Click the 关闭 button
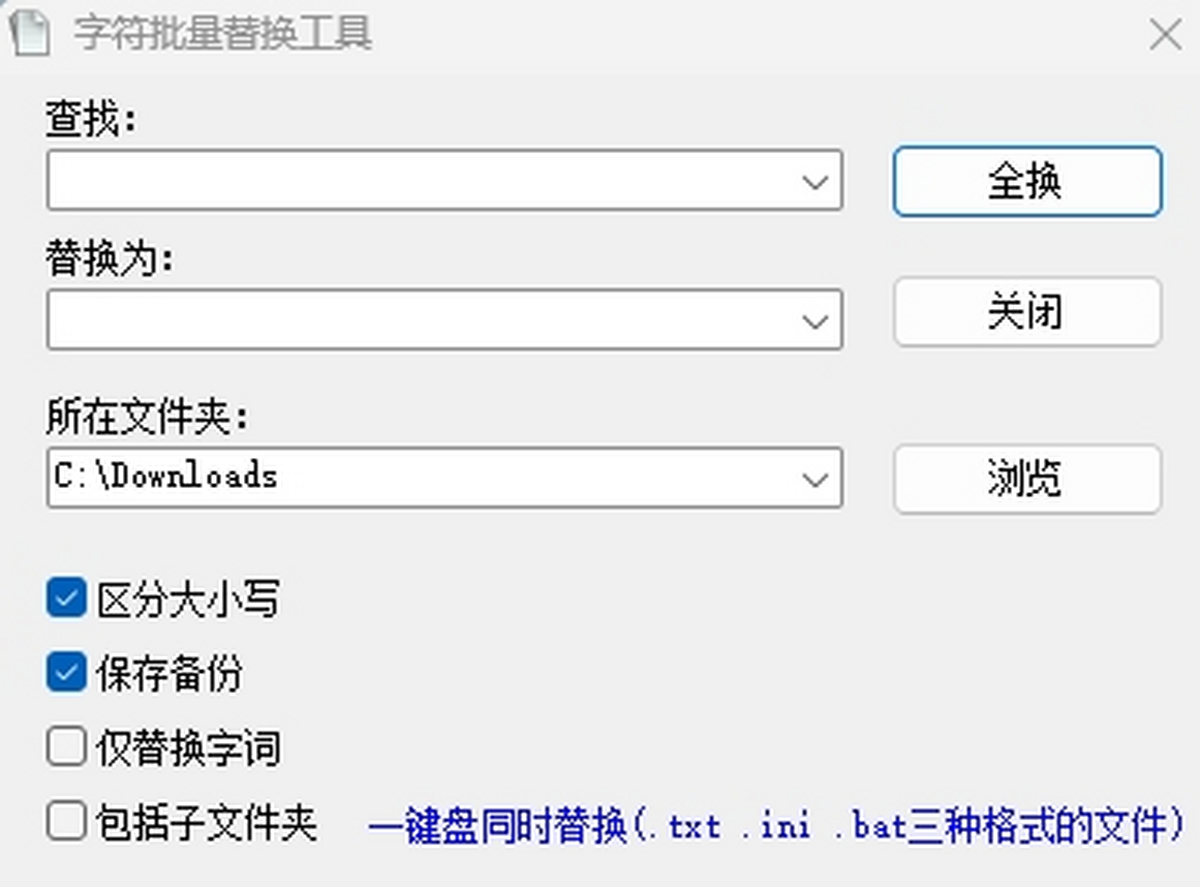Viewport: 1200px width, 887px height. 1027,312
